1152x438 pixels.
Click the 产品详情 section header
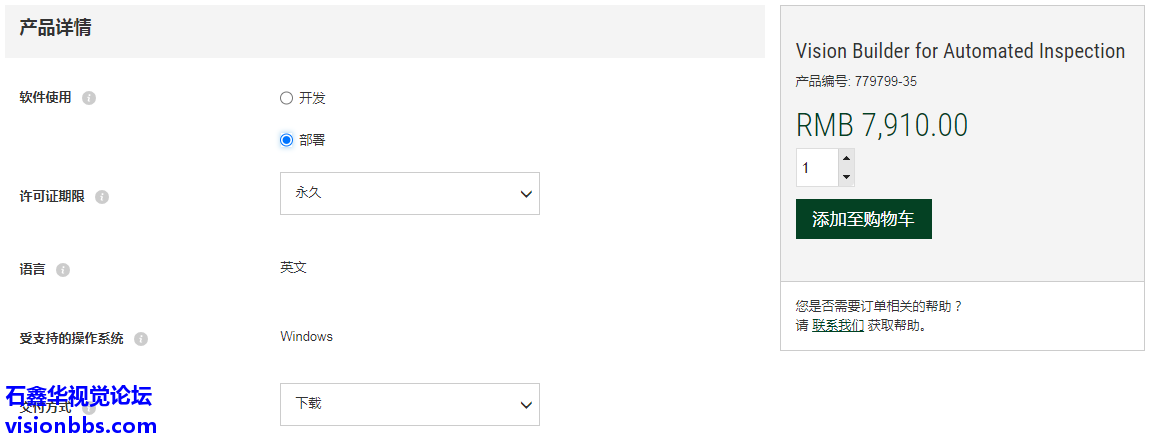point(56,28)
